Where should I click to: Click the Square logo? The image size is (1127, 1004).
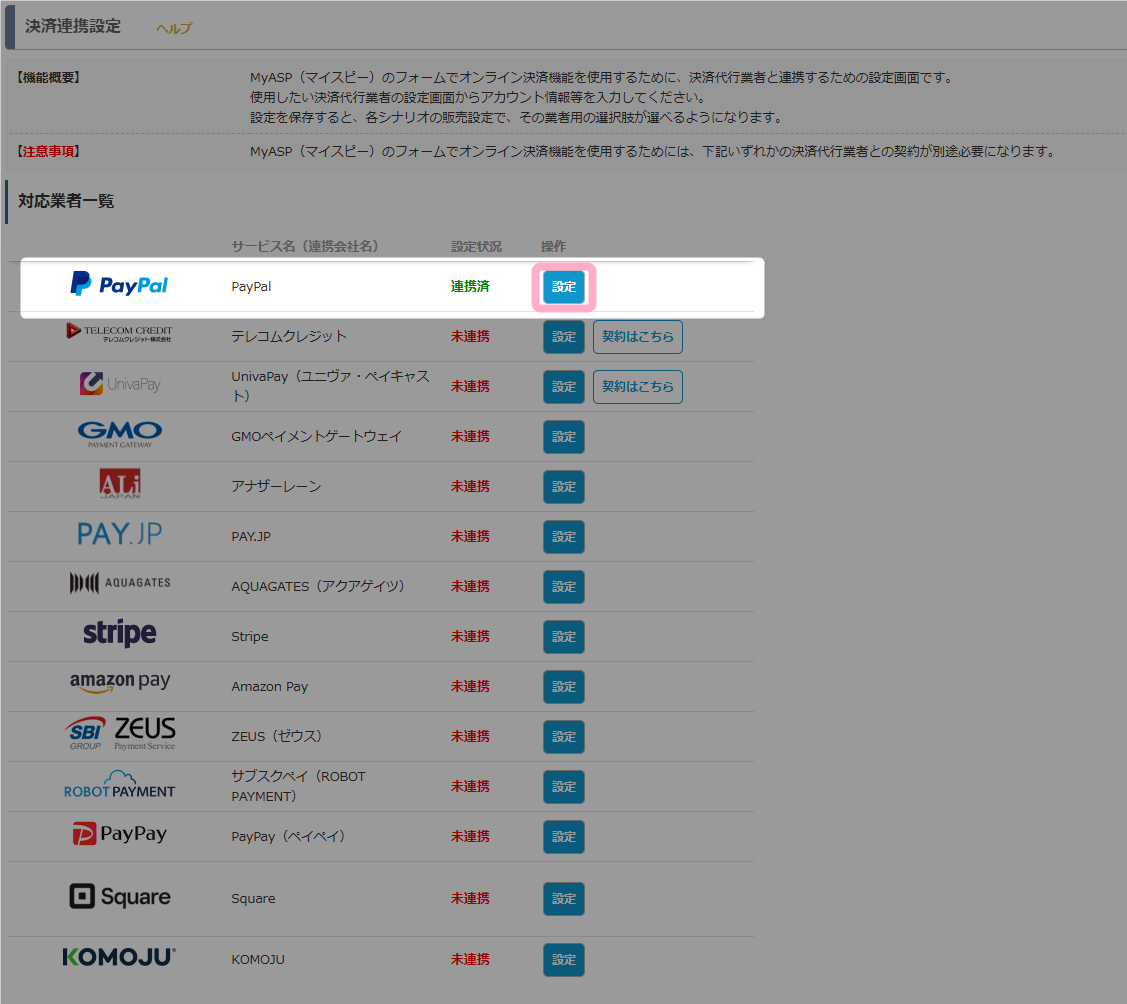119,897
